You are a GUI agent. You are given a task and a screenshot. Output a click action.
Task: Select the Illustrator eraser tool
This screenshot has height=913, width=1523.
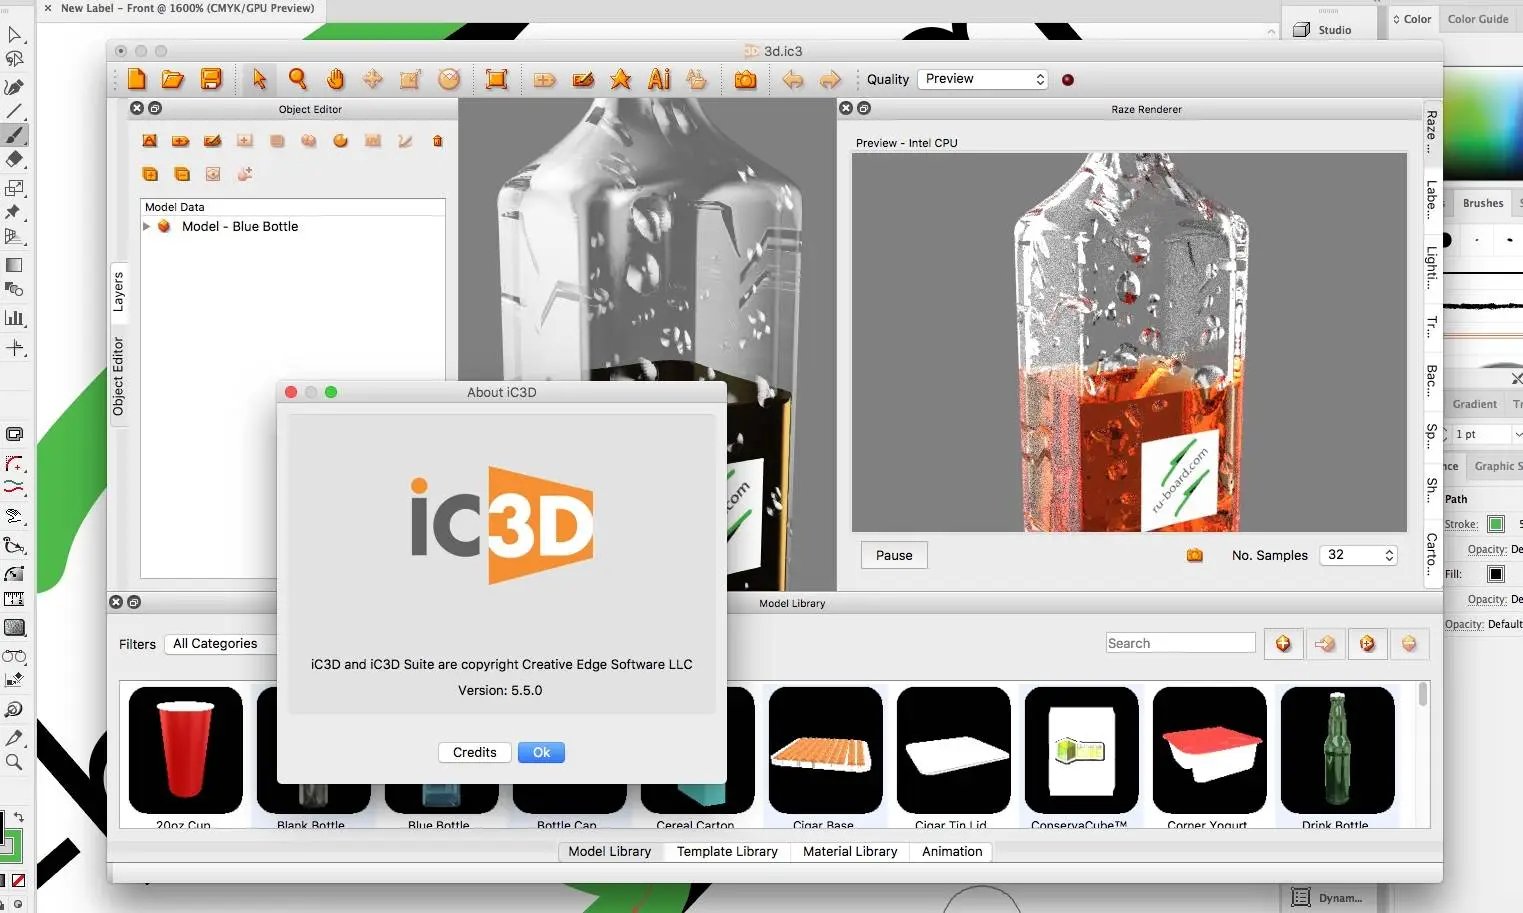(x=14, y=160)
